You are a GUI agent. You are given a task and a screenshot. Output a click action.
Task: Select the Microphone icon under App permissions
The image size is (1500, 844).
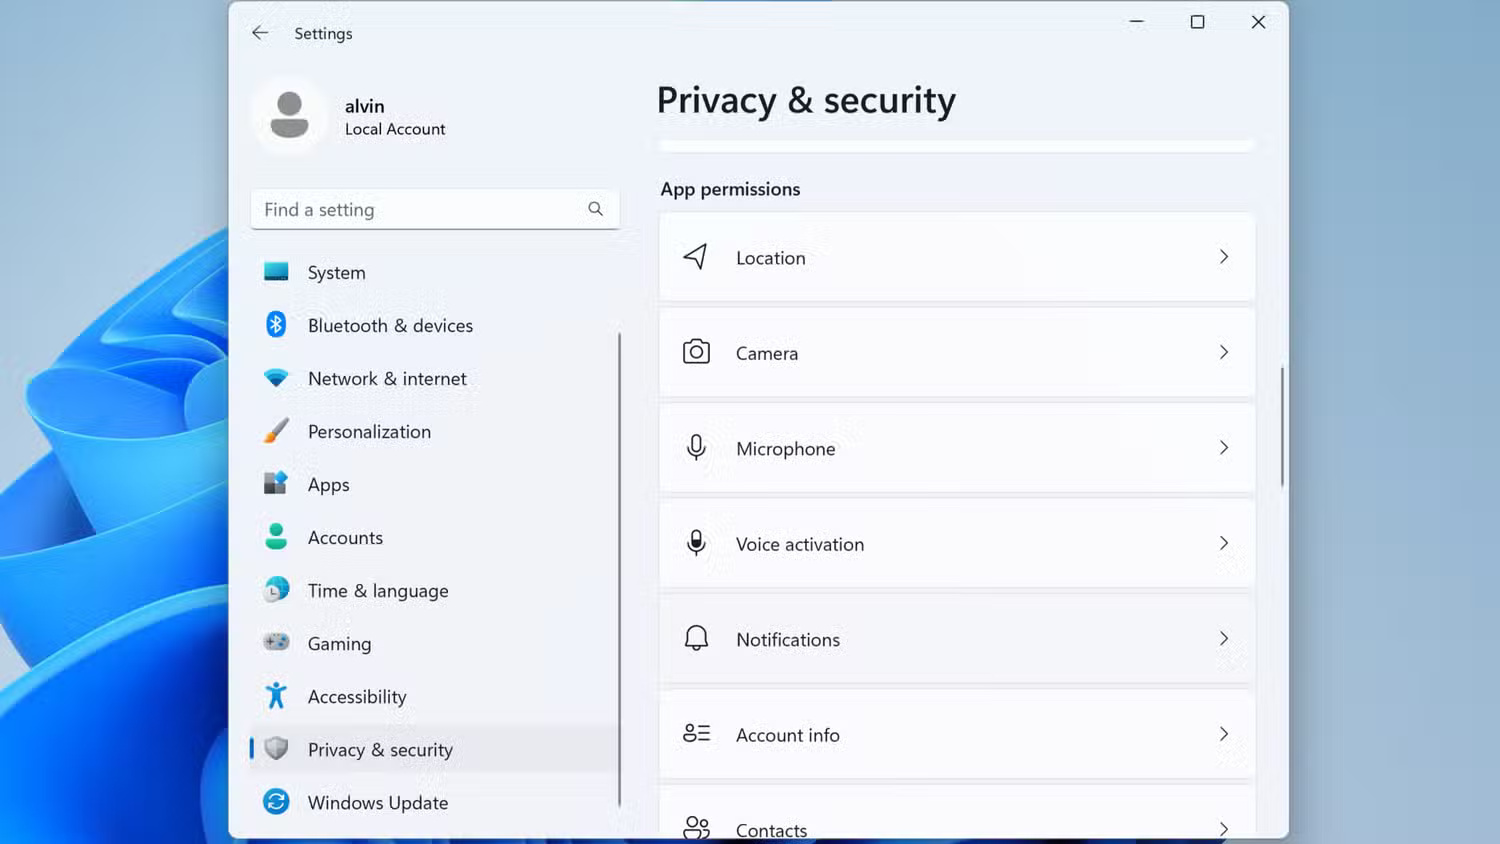point(696,448)
